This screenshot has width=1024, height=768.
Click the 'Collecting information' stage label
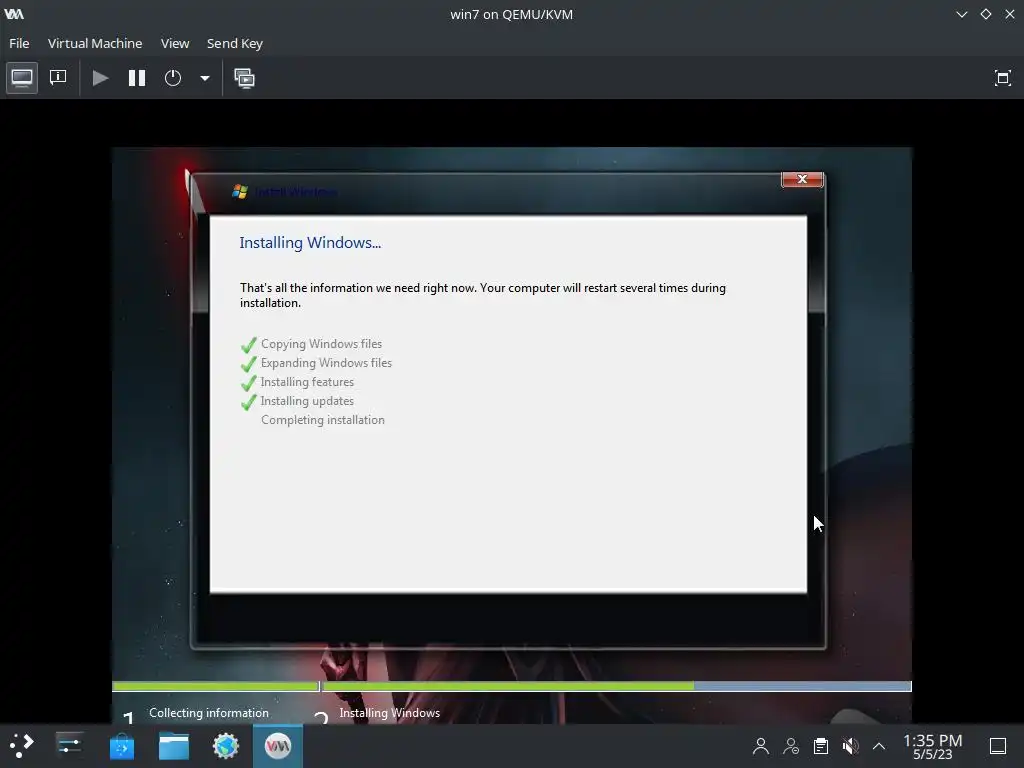pyautogui.click(x=208, y=712)
